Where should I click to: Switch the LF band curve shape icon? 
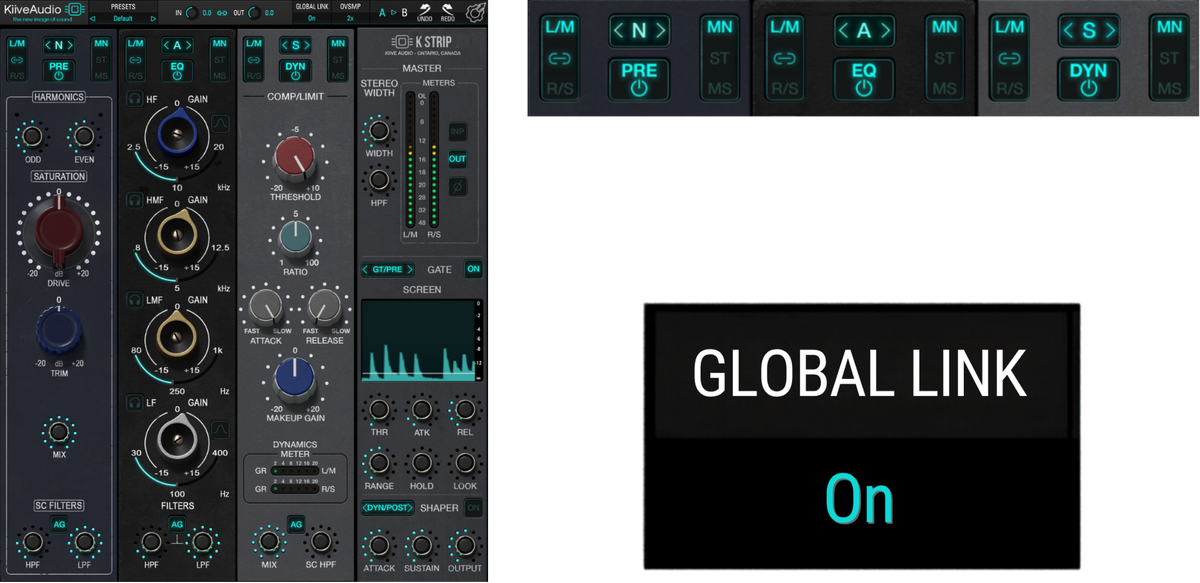[x=222, y=429]
